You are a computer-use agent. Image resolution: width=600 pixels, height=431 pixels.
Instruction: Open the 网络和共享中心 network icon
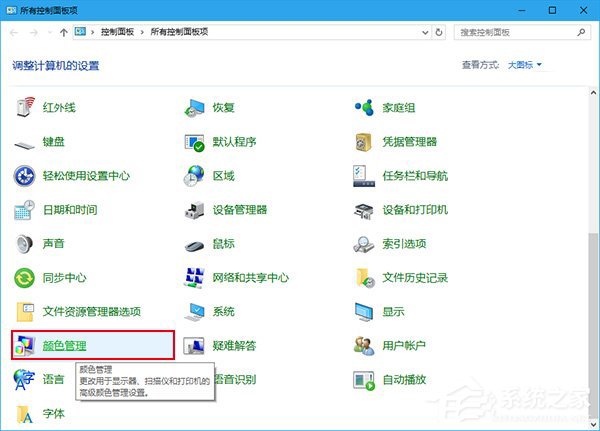(x=194, y=278)
